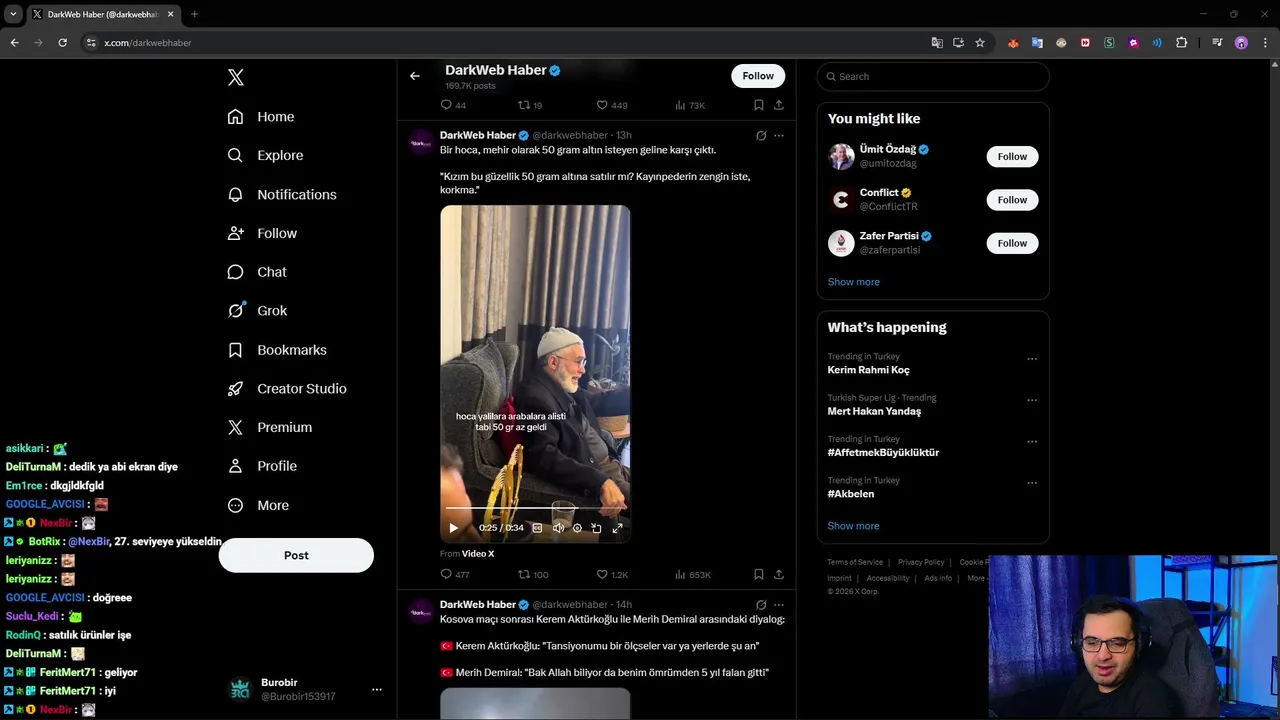This screenshot has height=720, width=1280.
Task: Click Show more under What's happening
Action: [854, 526]
